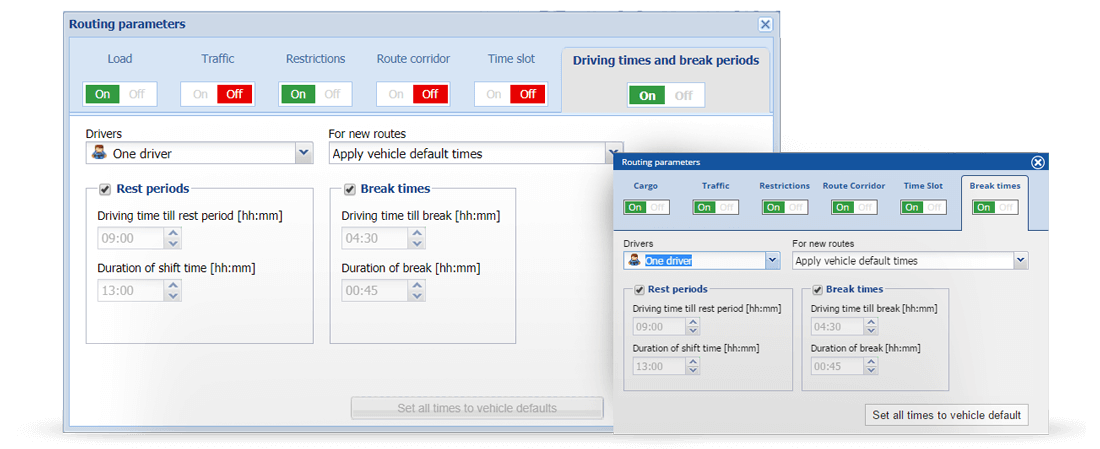The height and width of the screenshot is (449, 1100).
Task: Expand For new routes dropdown in small dialog
Action: (x=1020, y=260)
